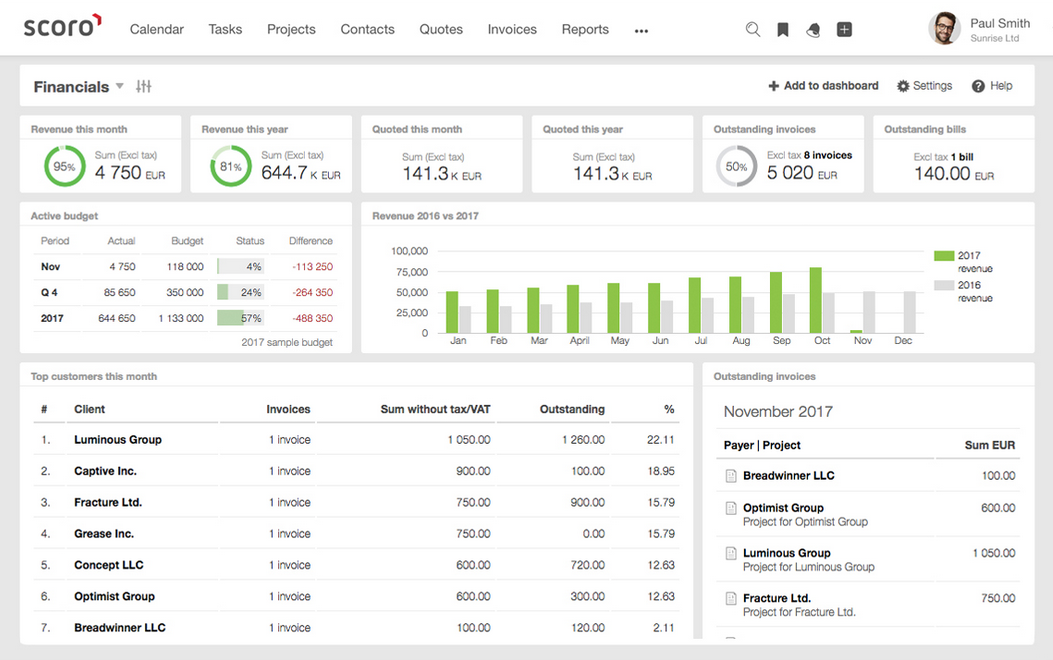Open Fracture Ltd. invoice document icon
The height and width of the screenshot is (660, 1053).
click(x=731, y=598)
